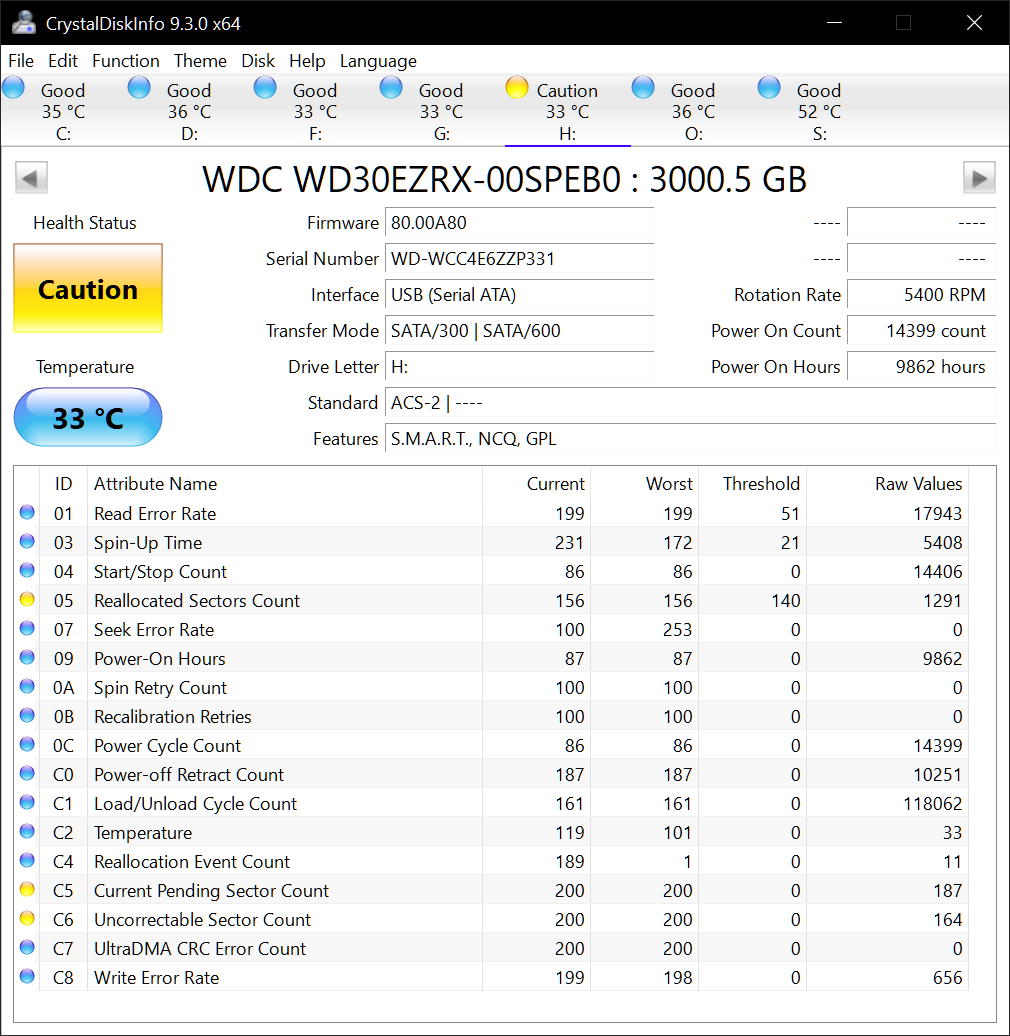Click the Interface field USB (Serial ATA)
This screenshot has height=1036, width=1010.
pyautogui.click(x=520, y=295)
